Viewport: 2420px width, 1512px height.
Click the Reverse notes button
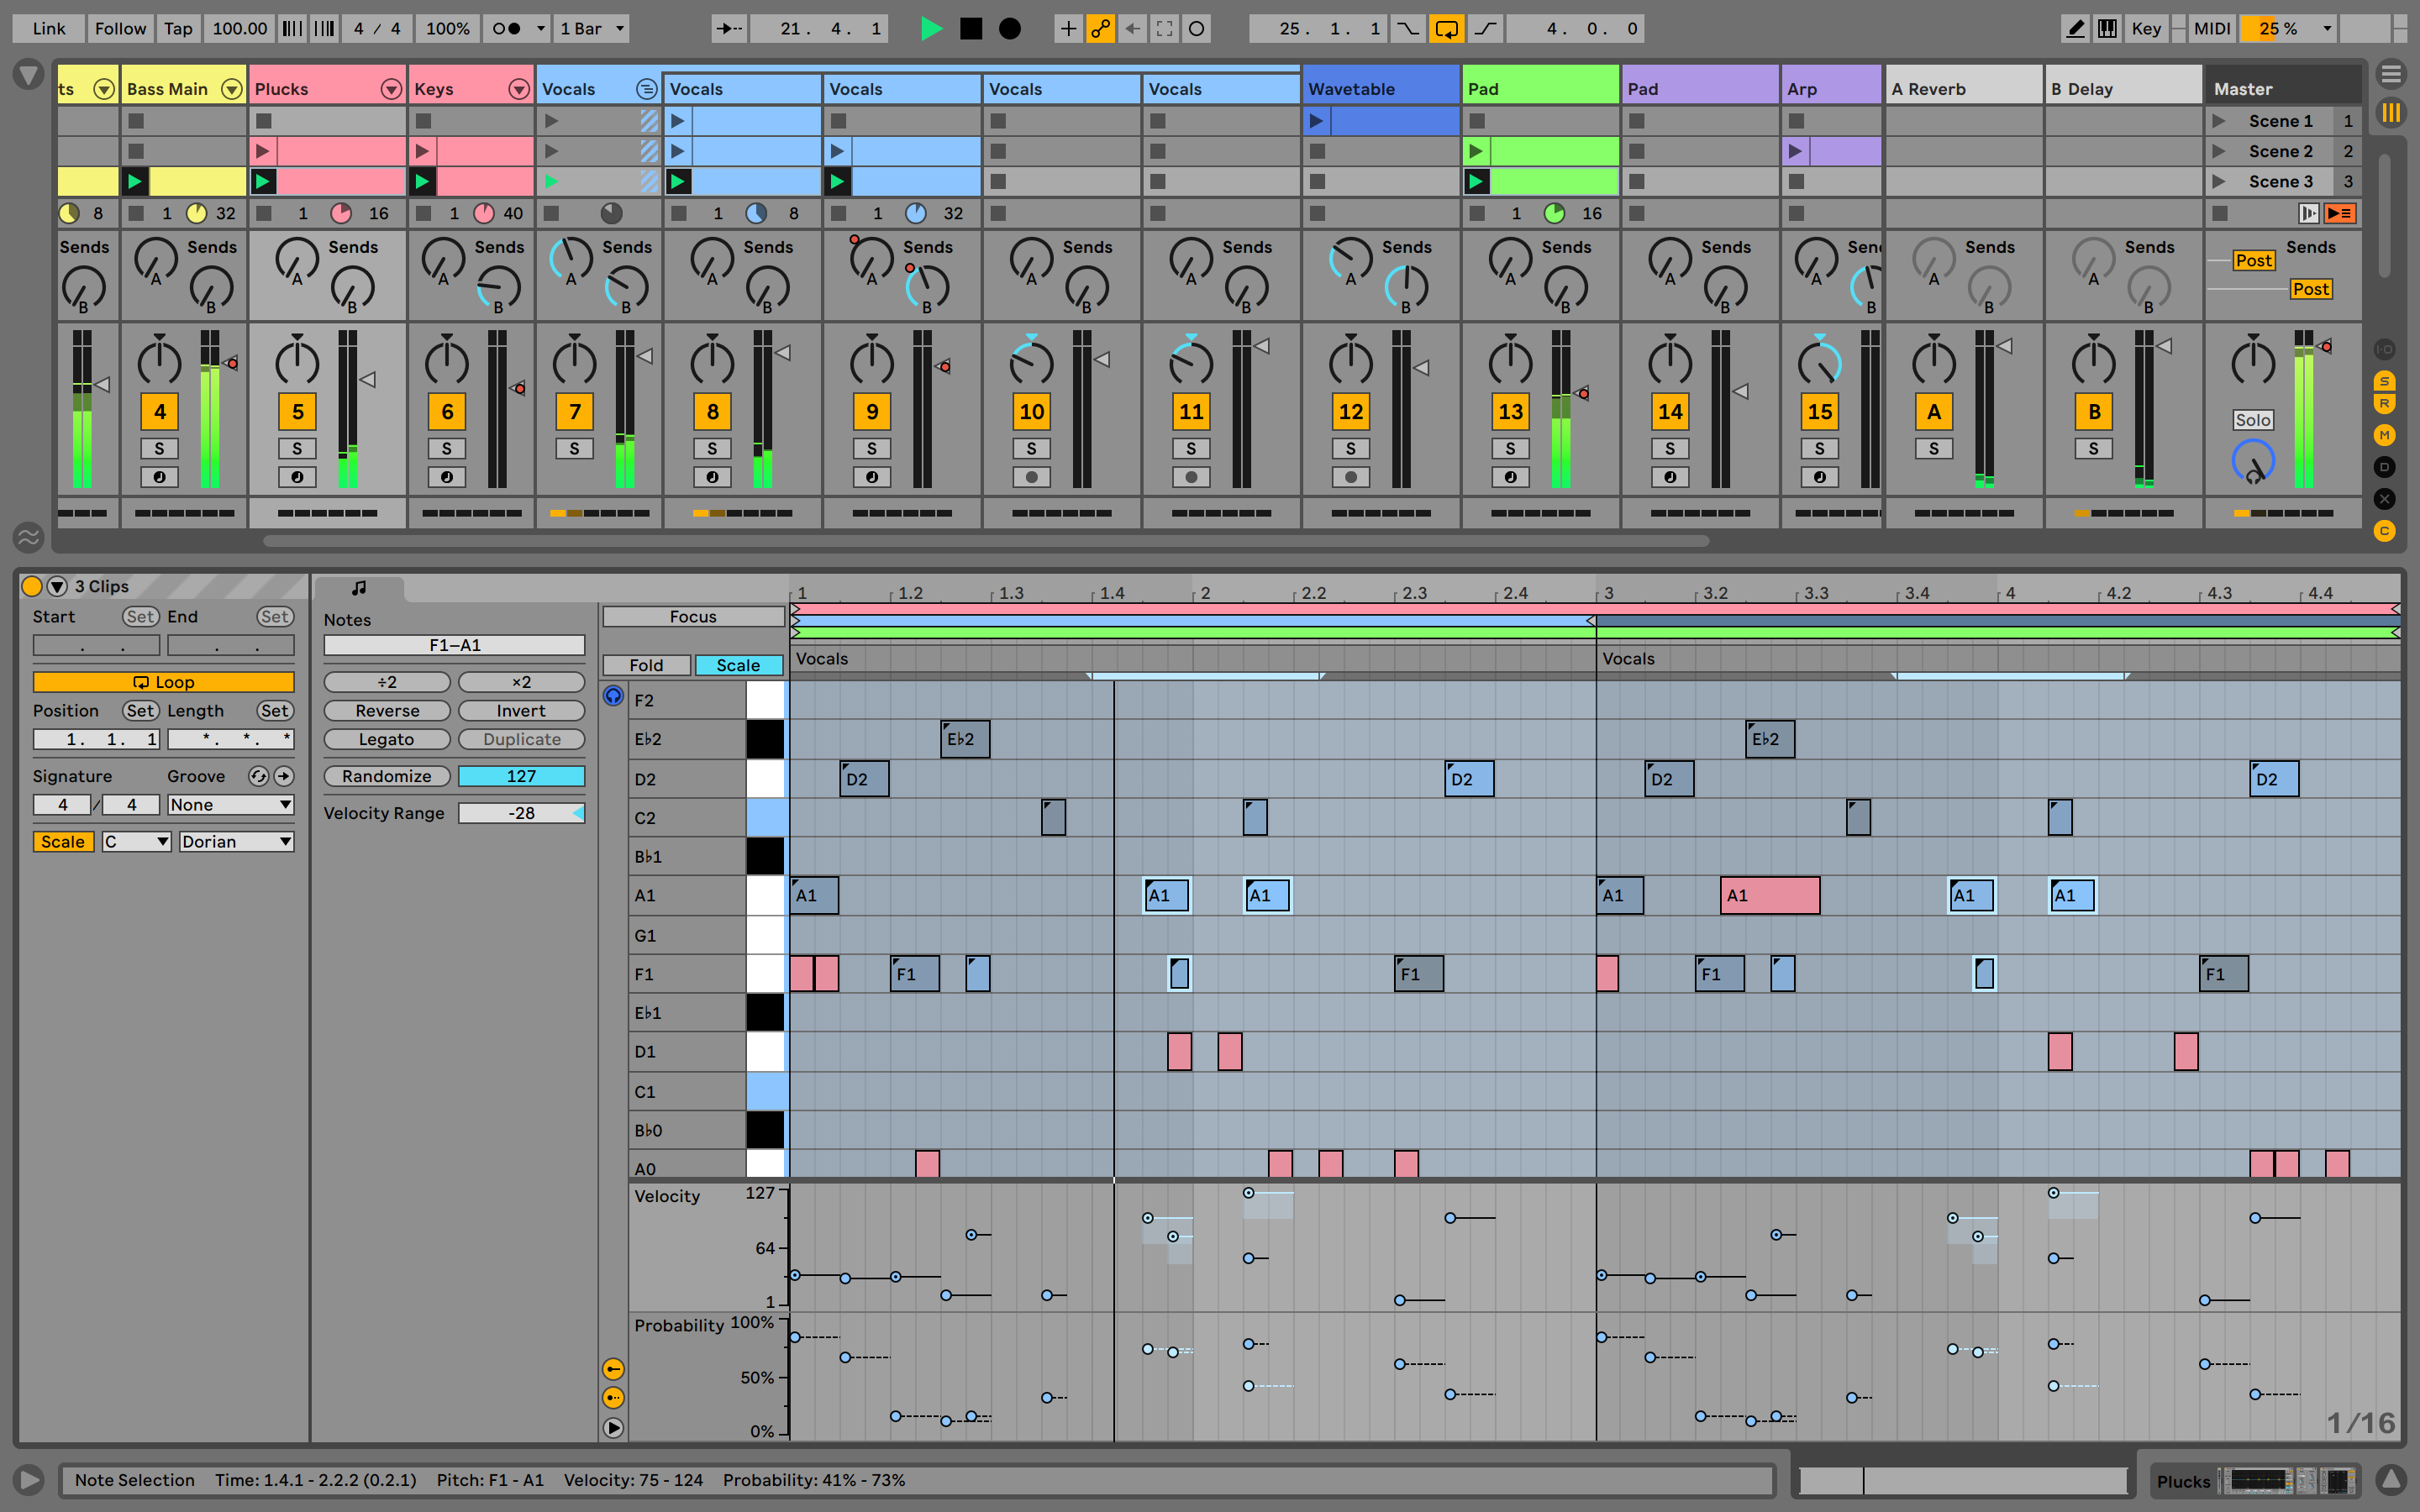click(x=387, y=709)
